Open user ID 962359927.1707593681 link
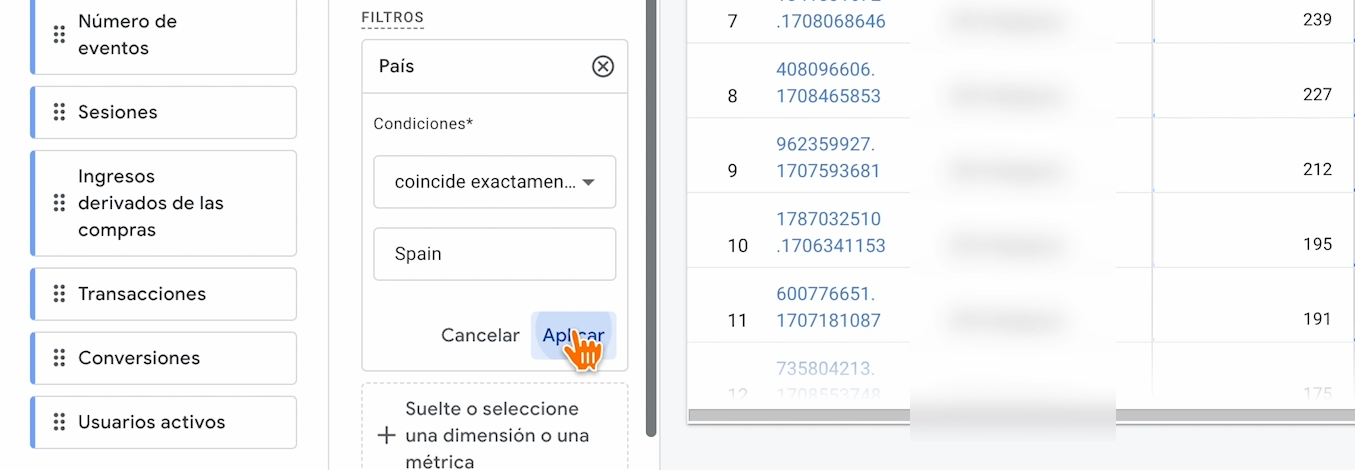 (x=828, y=157)
